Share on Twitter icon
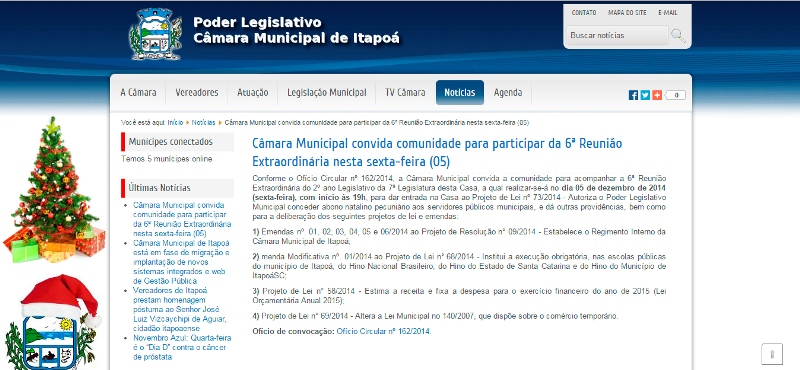Viewport: 800px width, 370px height. 645,95
